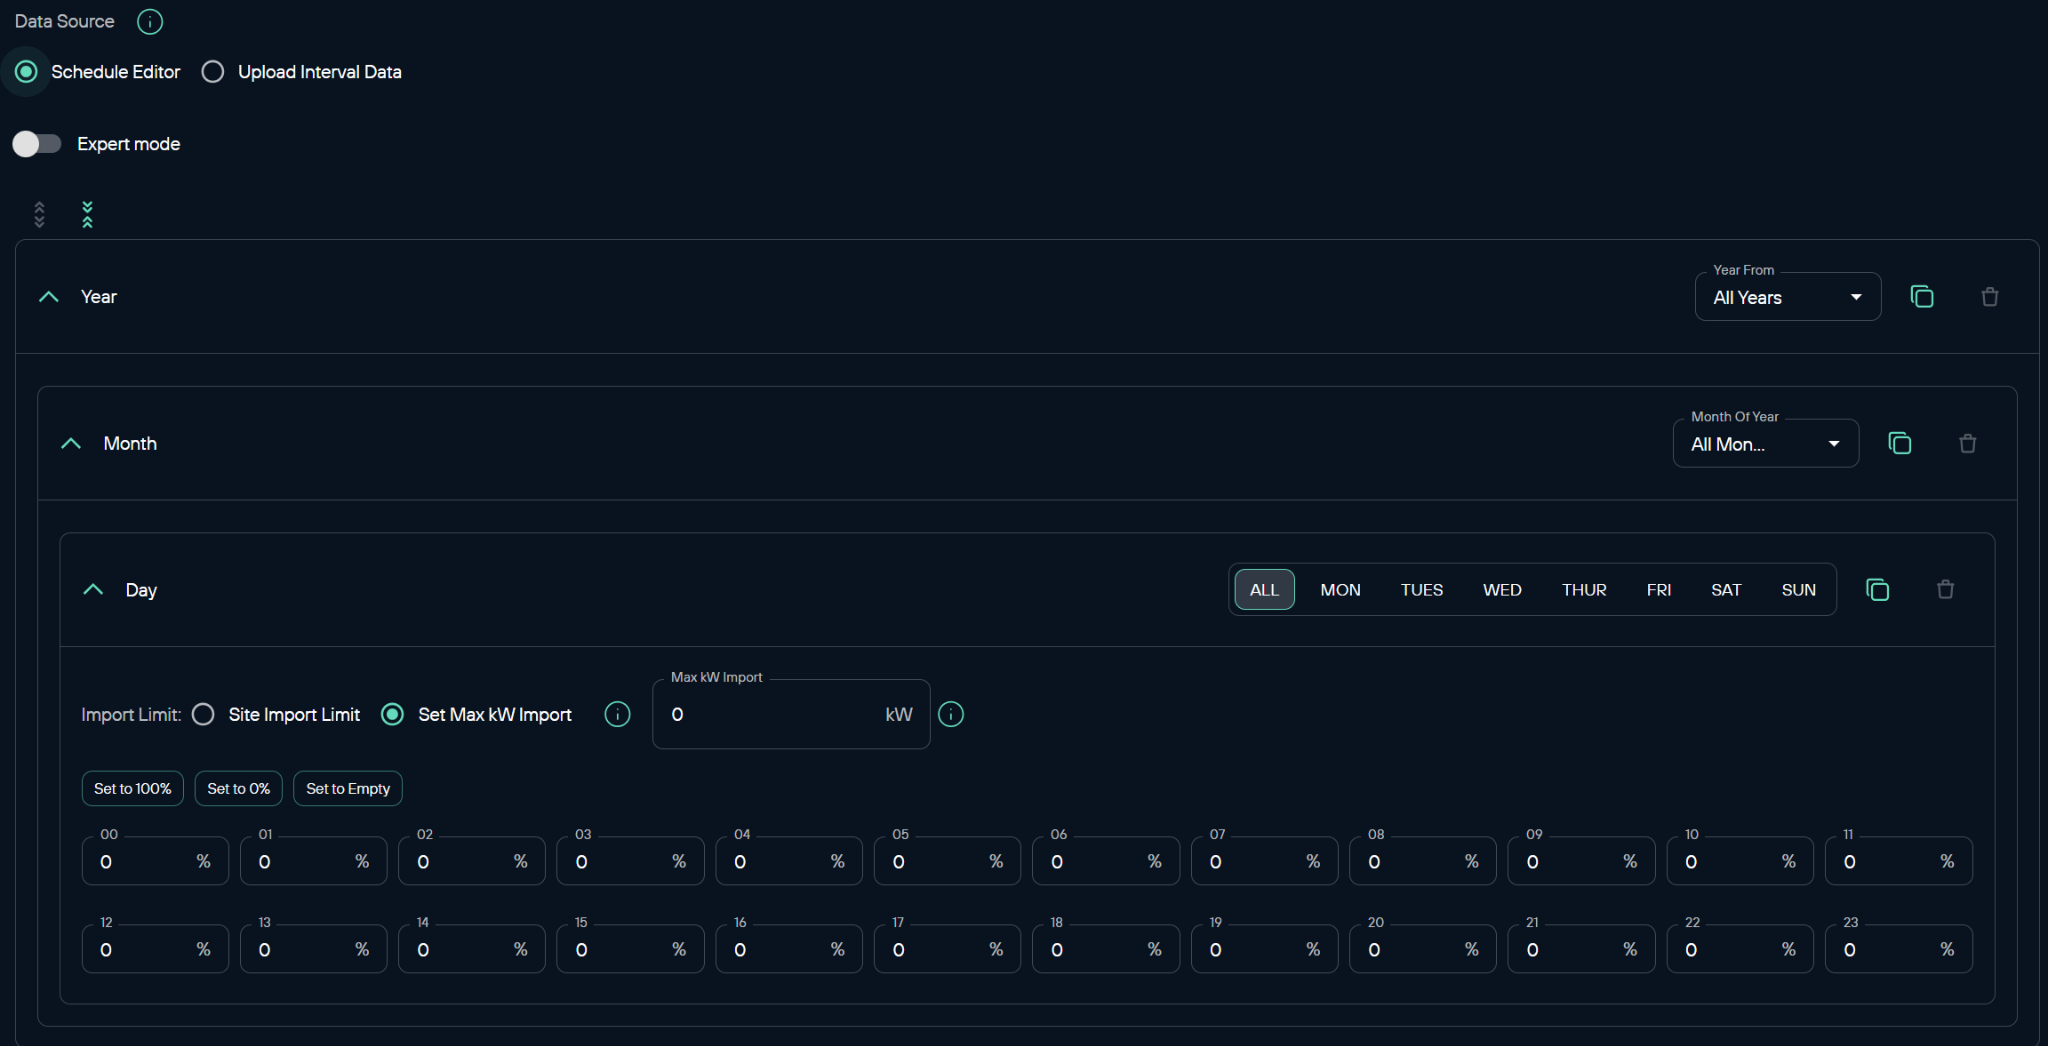
Task: Select the WED day tab
Action: [x=1502, y=590]
